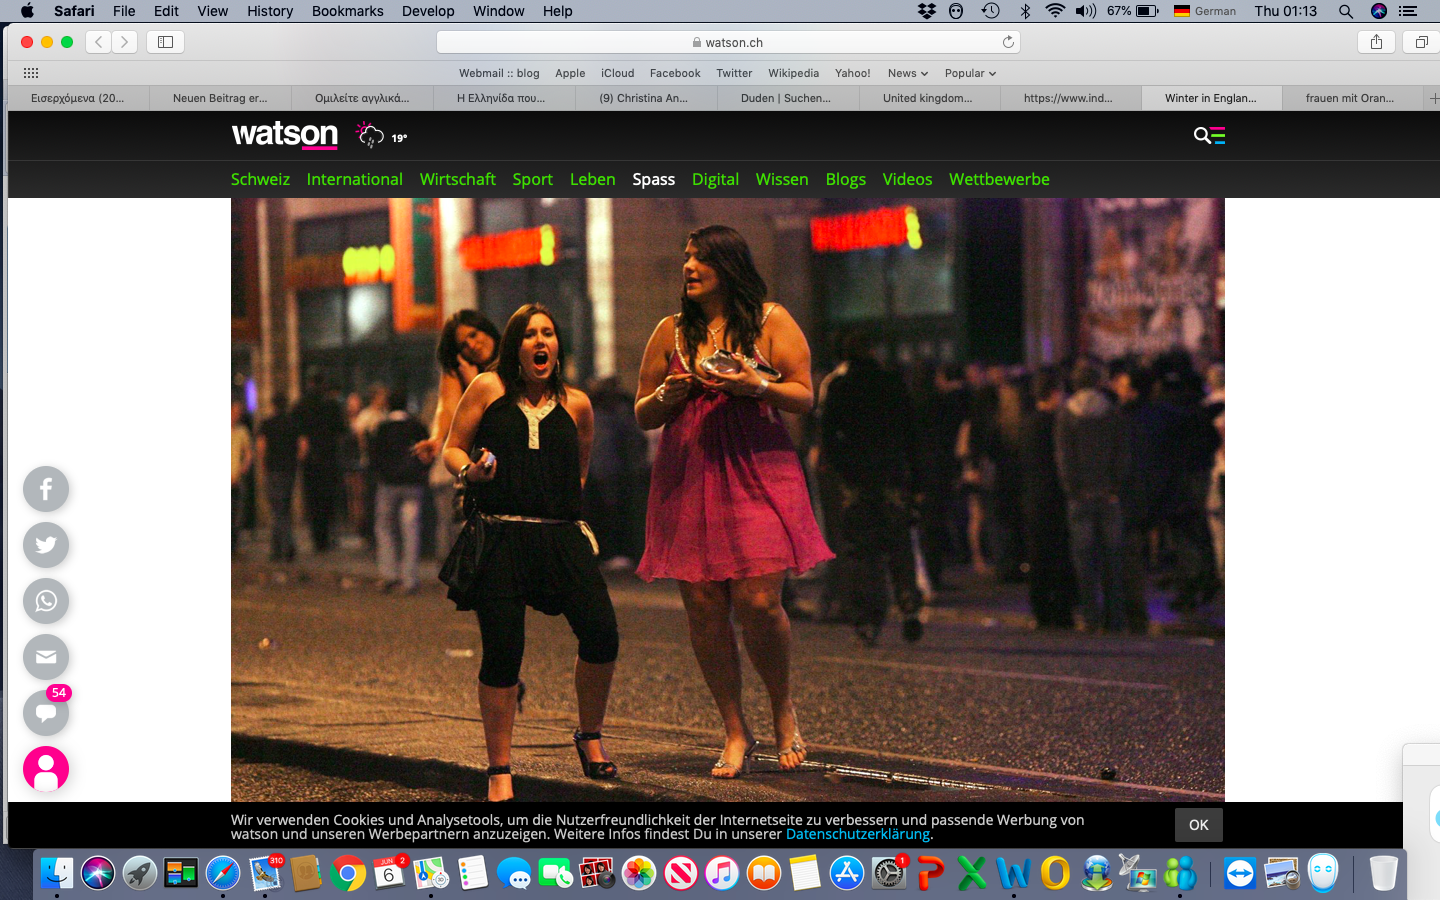1440x900 pixels.
Task: Toggle the Safari sidebar button
Action: [x=166, y=42]
